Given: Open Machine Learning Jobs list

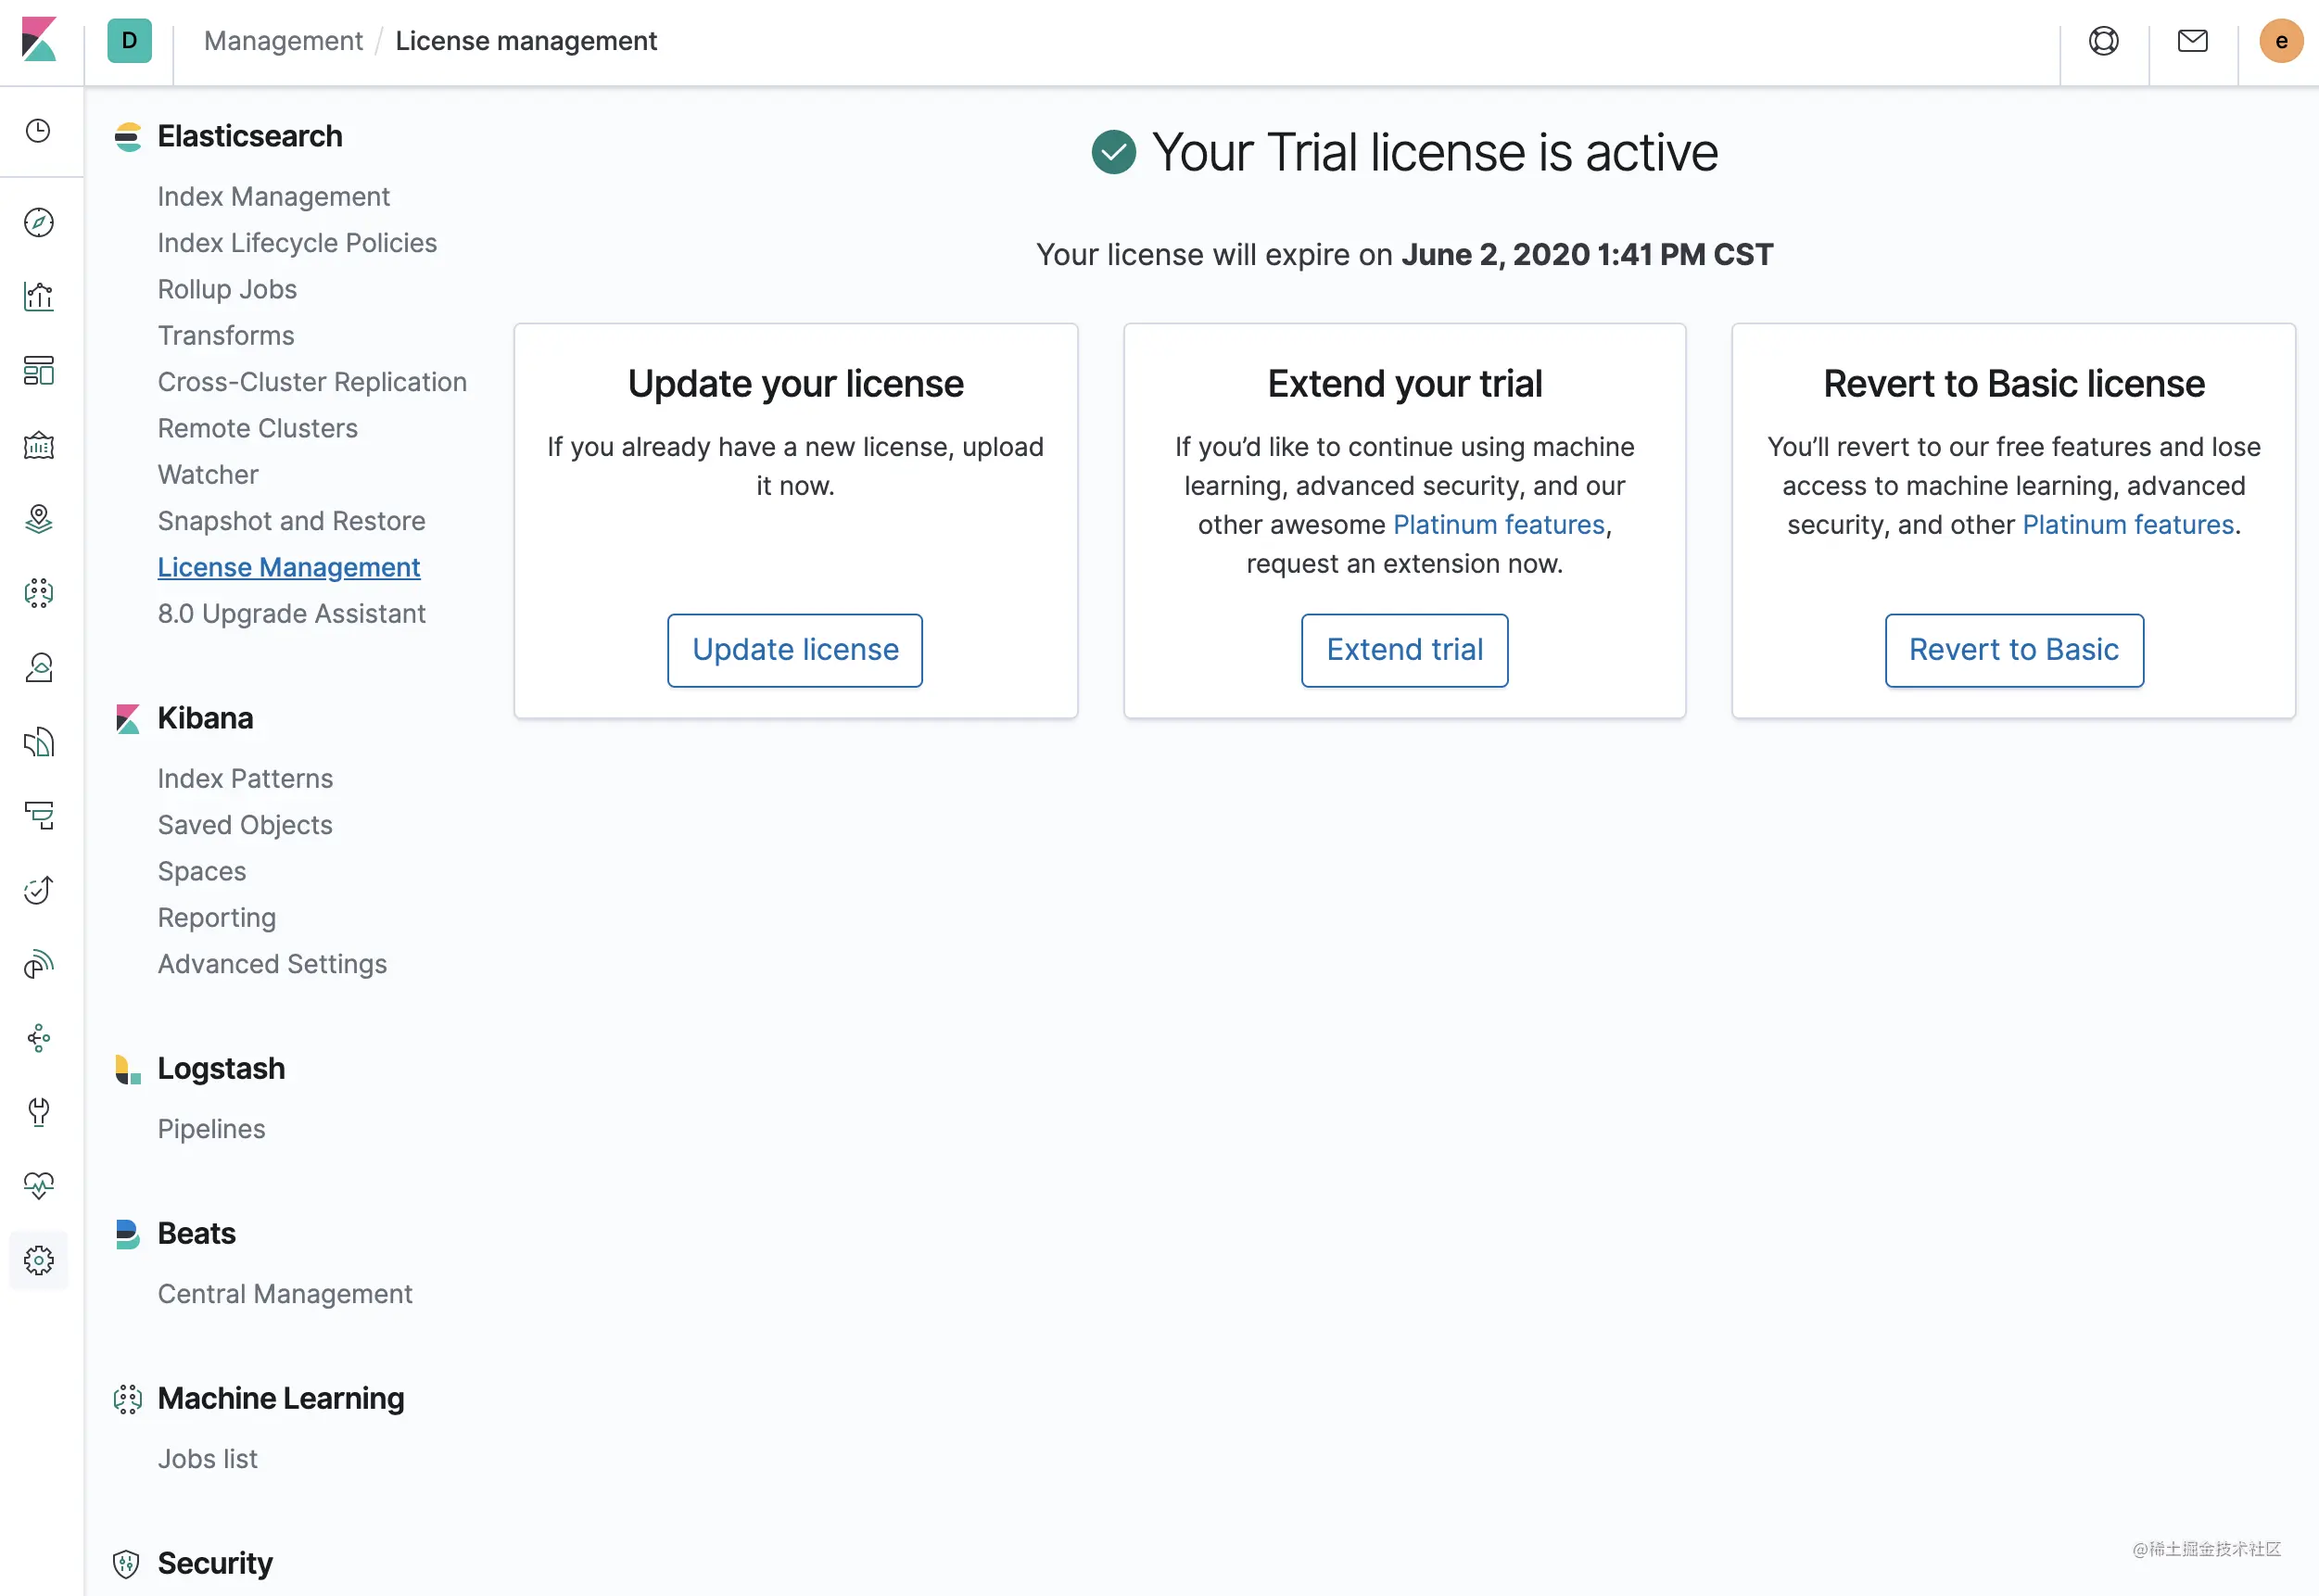Looking at the screenshot, I should pos(208,1459).
